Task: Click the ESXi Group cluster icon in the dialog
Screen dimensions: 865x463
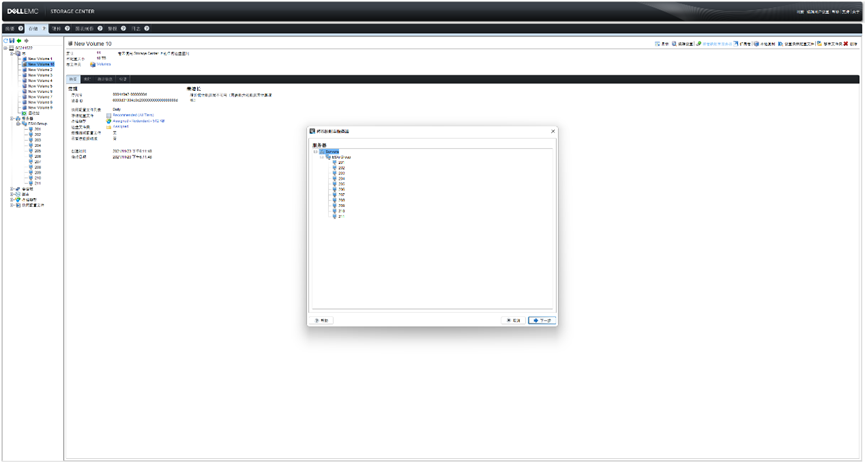Action: pyautogui.click(x=328, y=157)
